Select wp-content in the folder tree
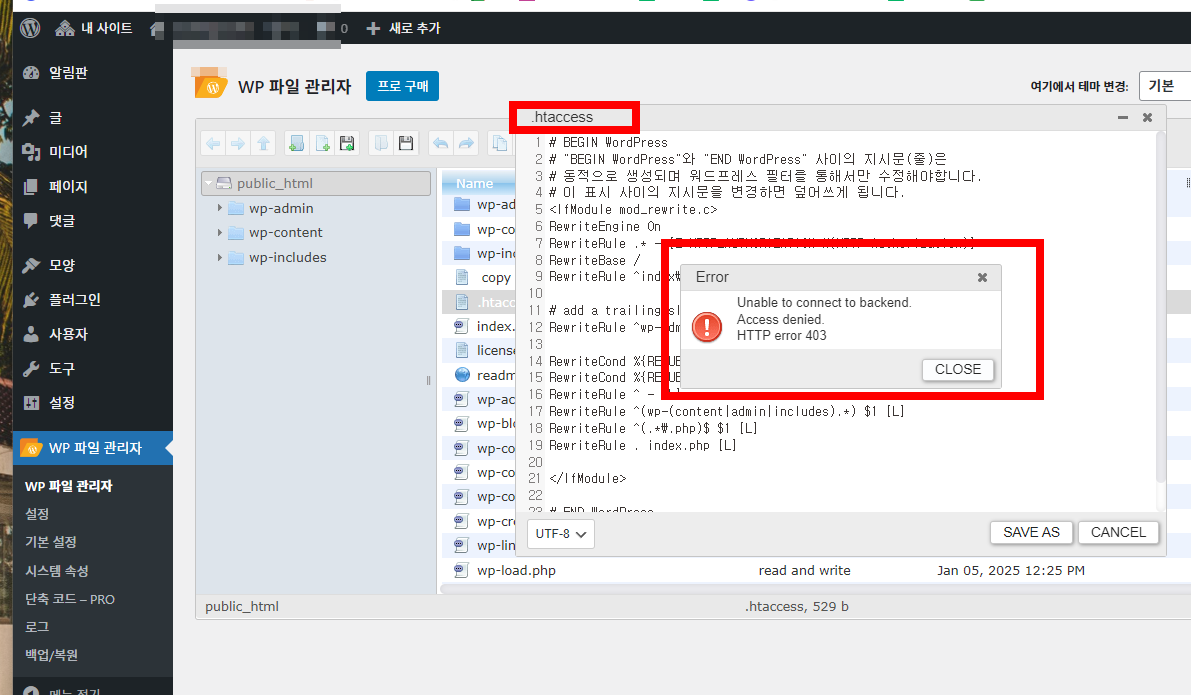The width and height of the screenshot is (1191, 695). click(x=286, y=232)
